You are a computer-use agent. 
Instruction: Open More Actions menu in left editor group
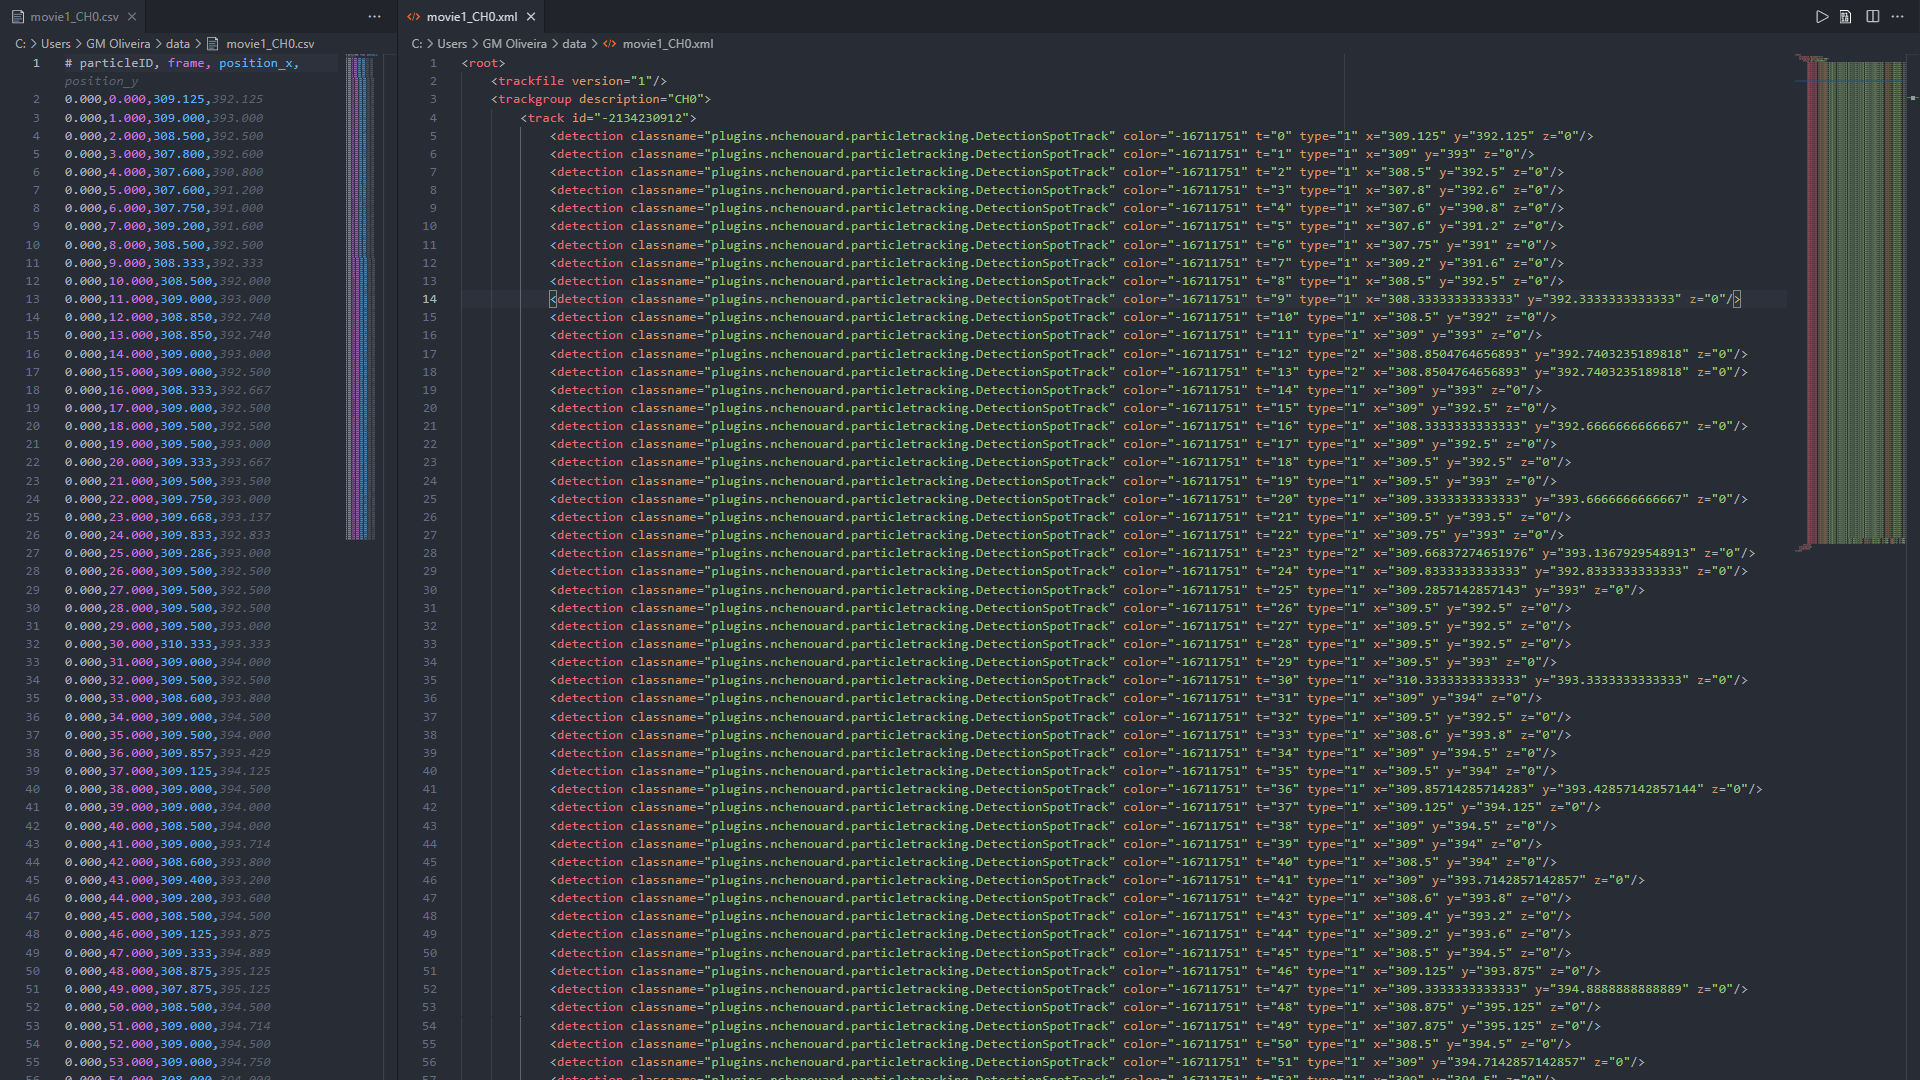[x=374, y=17]
